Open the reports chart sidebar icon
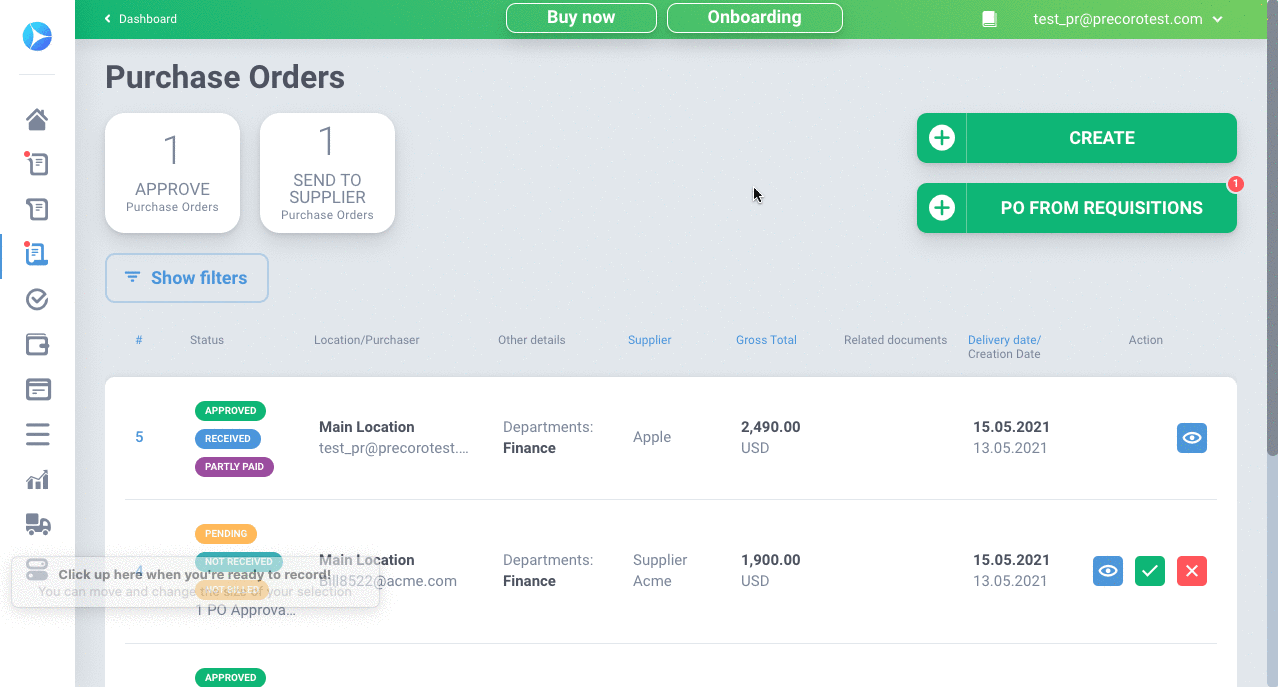1278x687 pixels. tap(37, 480)
